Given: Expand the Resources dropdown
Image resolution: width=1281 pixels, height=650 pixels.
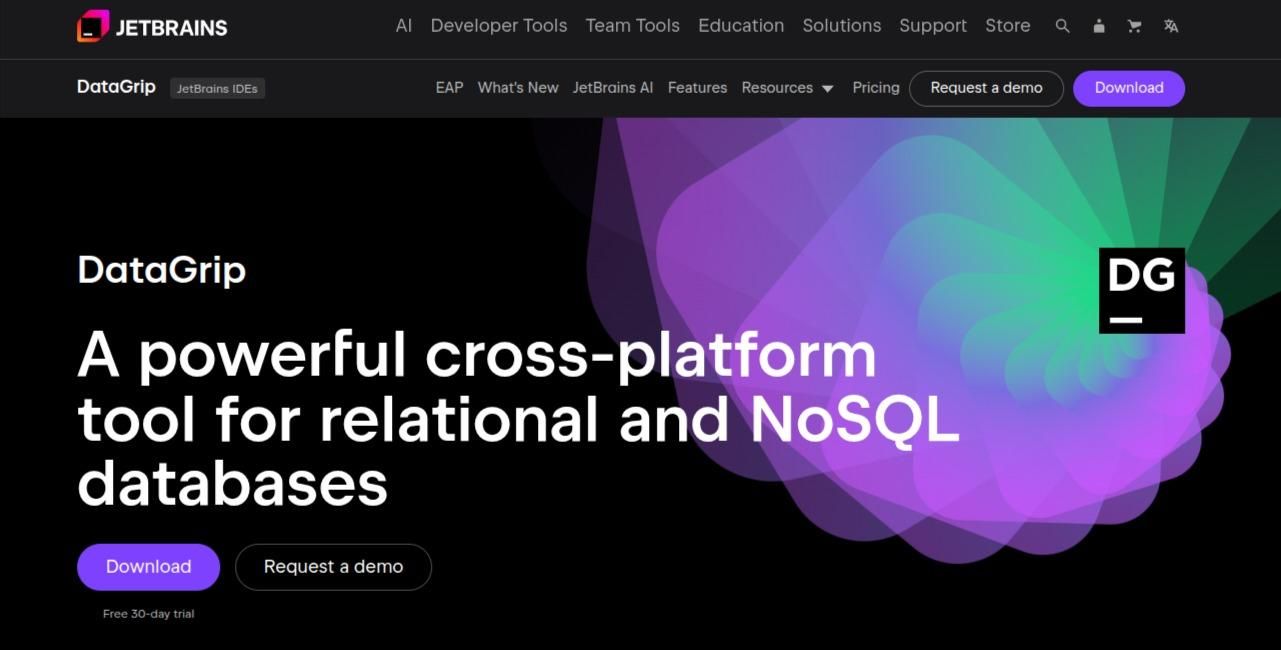Looking at the screenshot, I should [787, 88].
